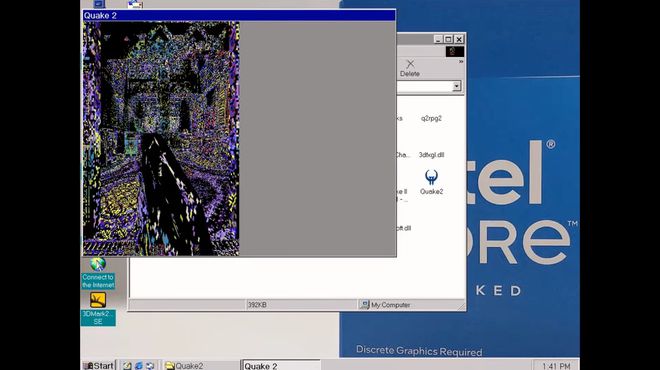660x370 pixels.
Task: Click the Delete toolbar button
Action: 410,68
